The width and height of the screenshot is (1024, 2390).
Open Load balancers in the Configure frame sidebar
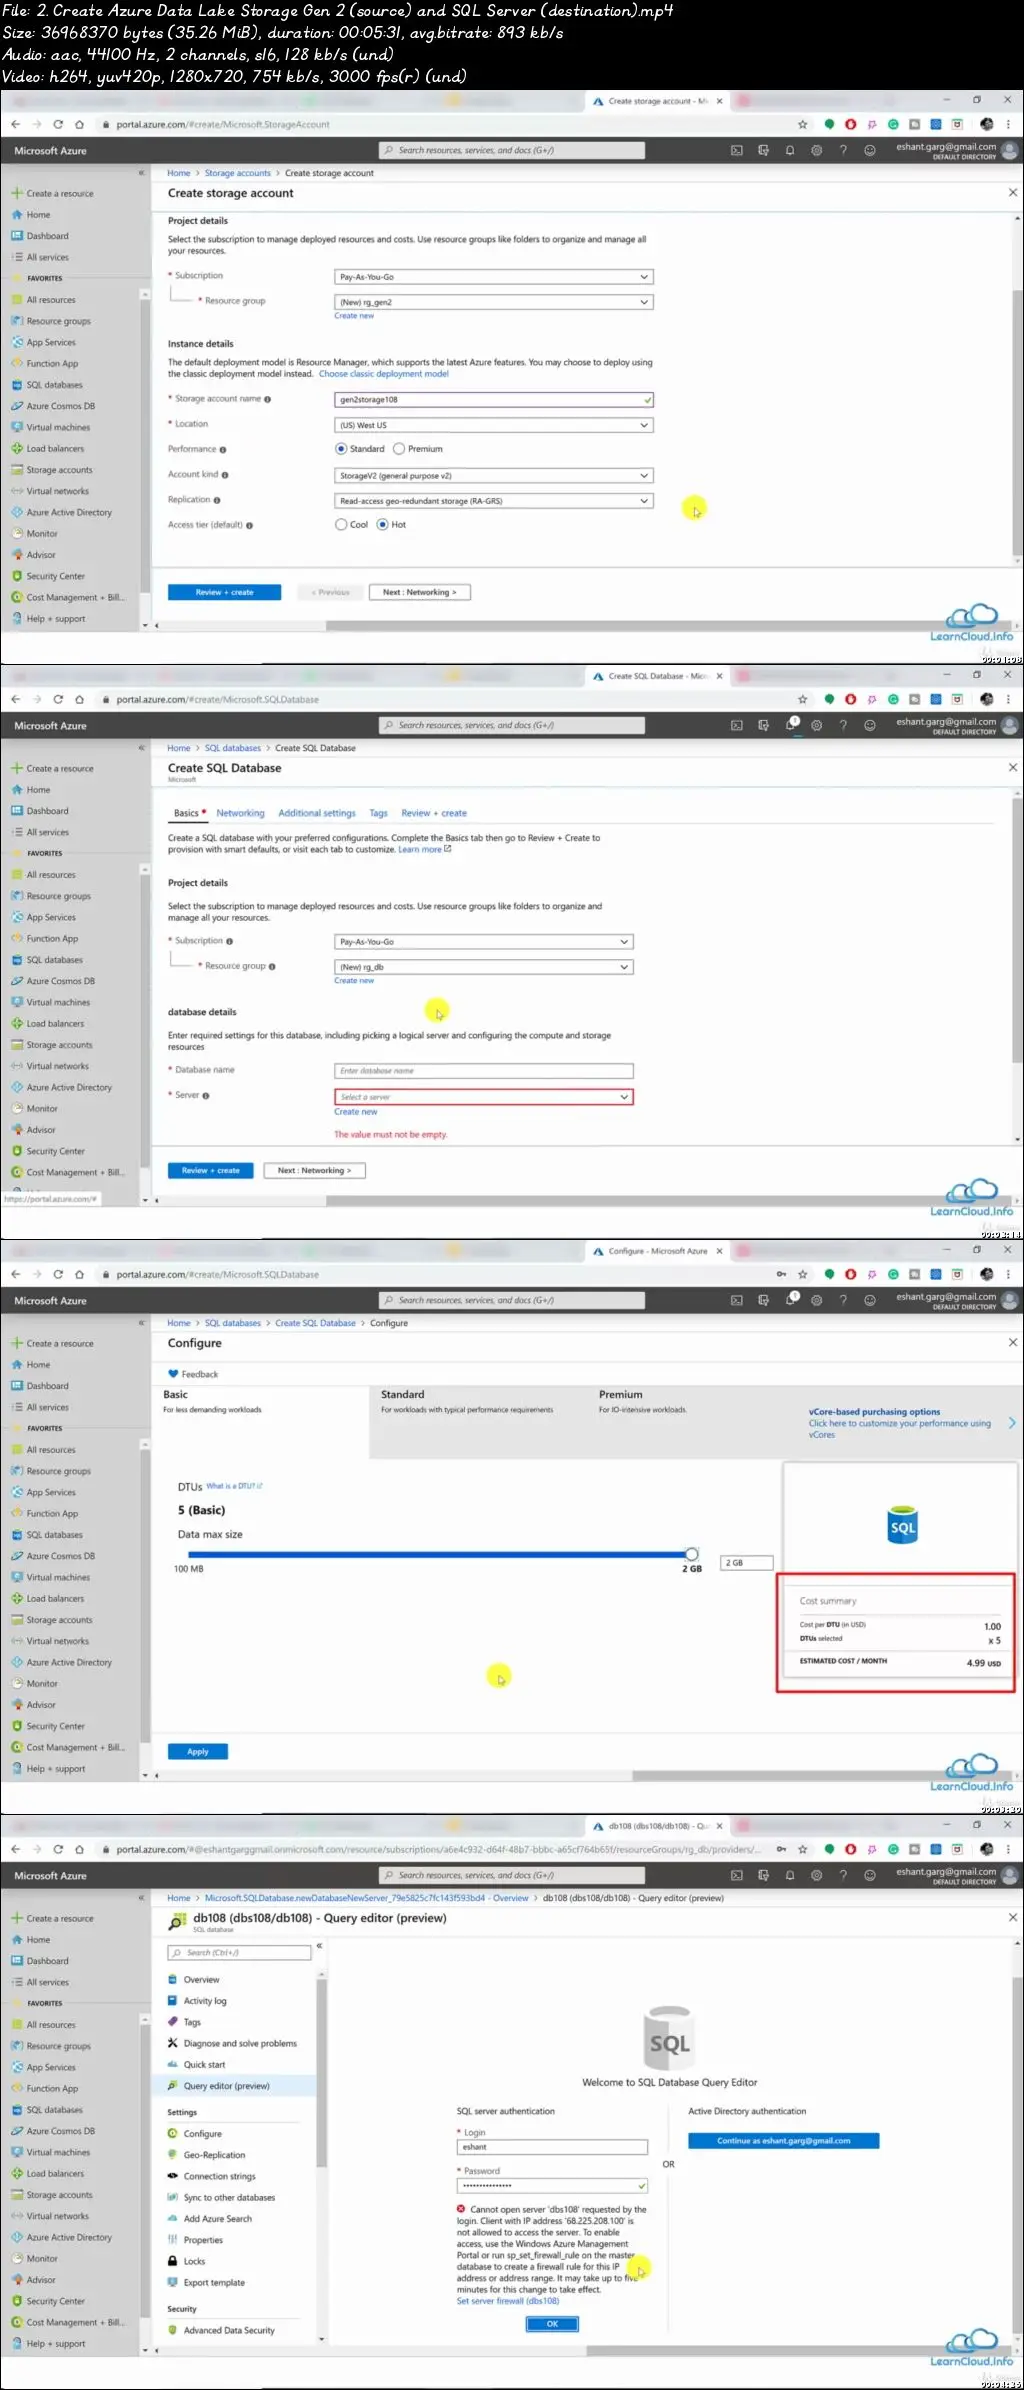click(x=55, y=1598)
